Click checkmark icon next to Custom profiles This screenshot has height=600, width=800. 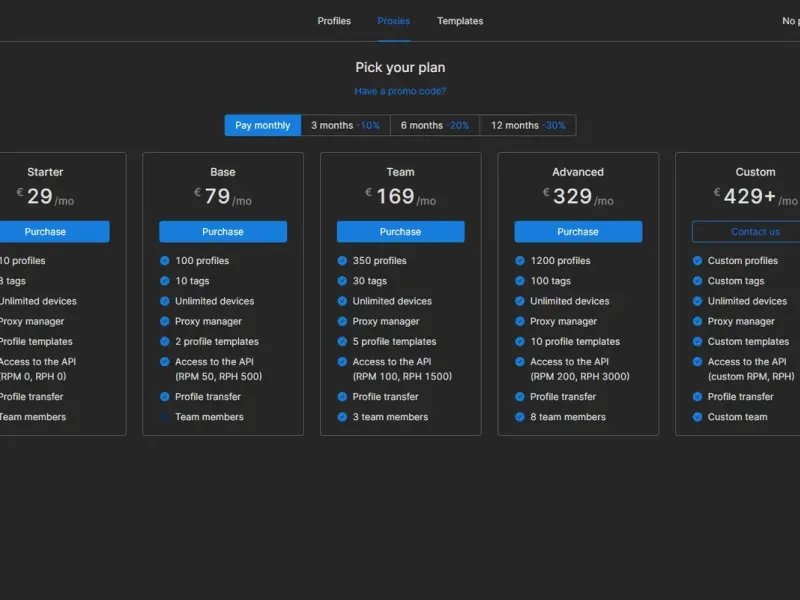(x=697, y=261)
